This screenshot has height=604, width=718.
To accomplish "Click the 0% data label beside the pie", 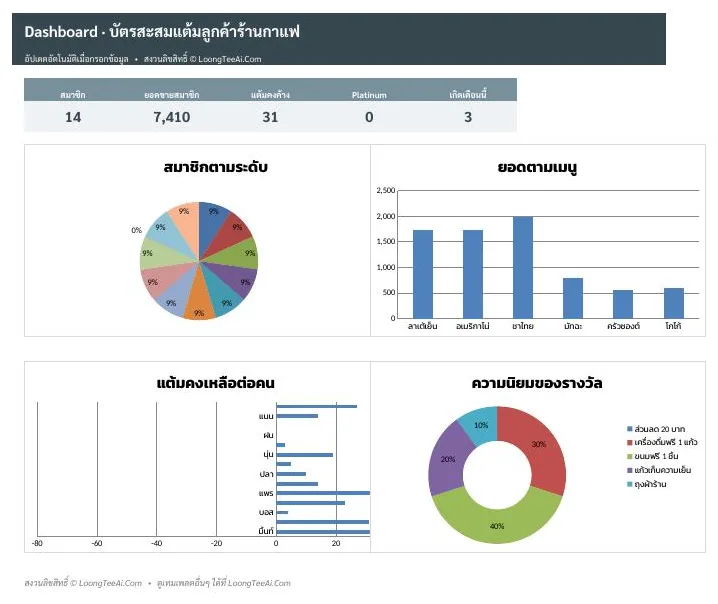I will click(x=136, y=230).
